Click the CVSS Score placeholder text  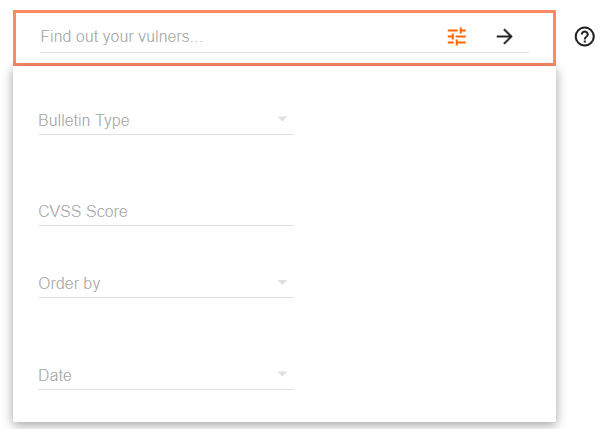tap(83, 212)
